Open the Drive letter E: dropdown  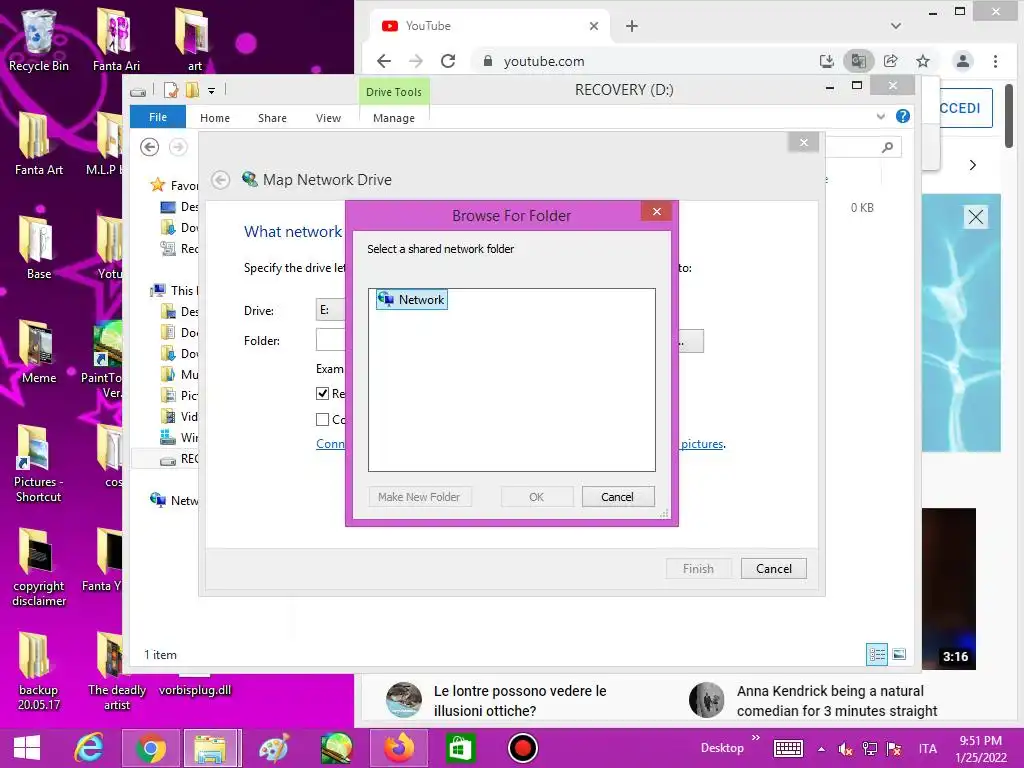coord(330,310)
